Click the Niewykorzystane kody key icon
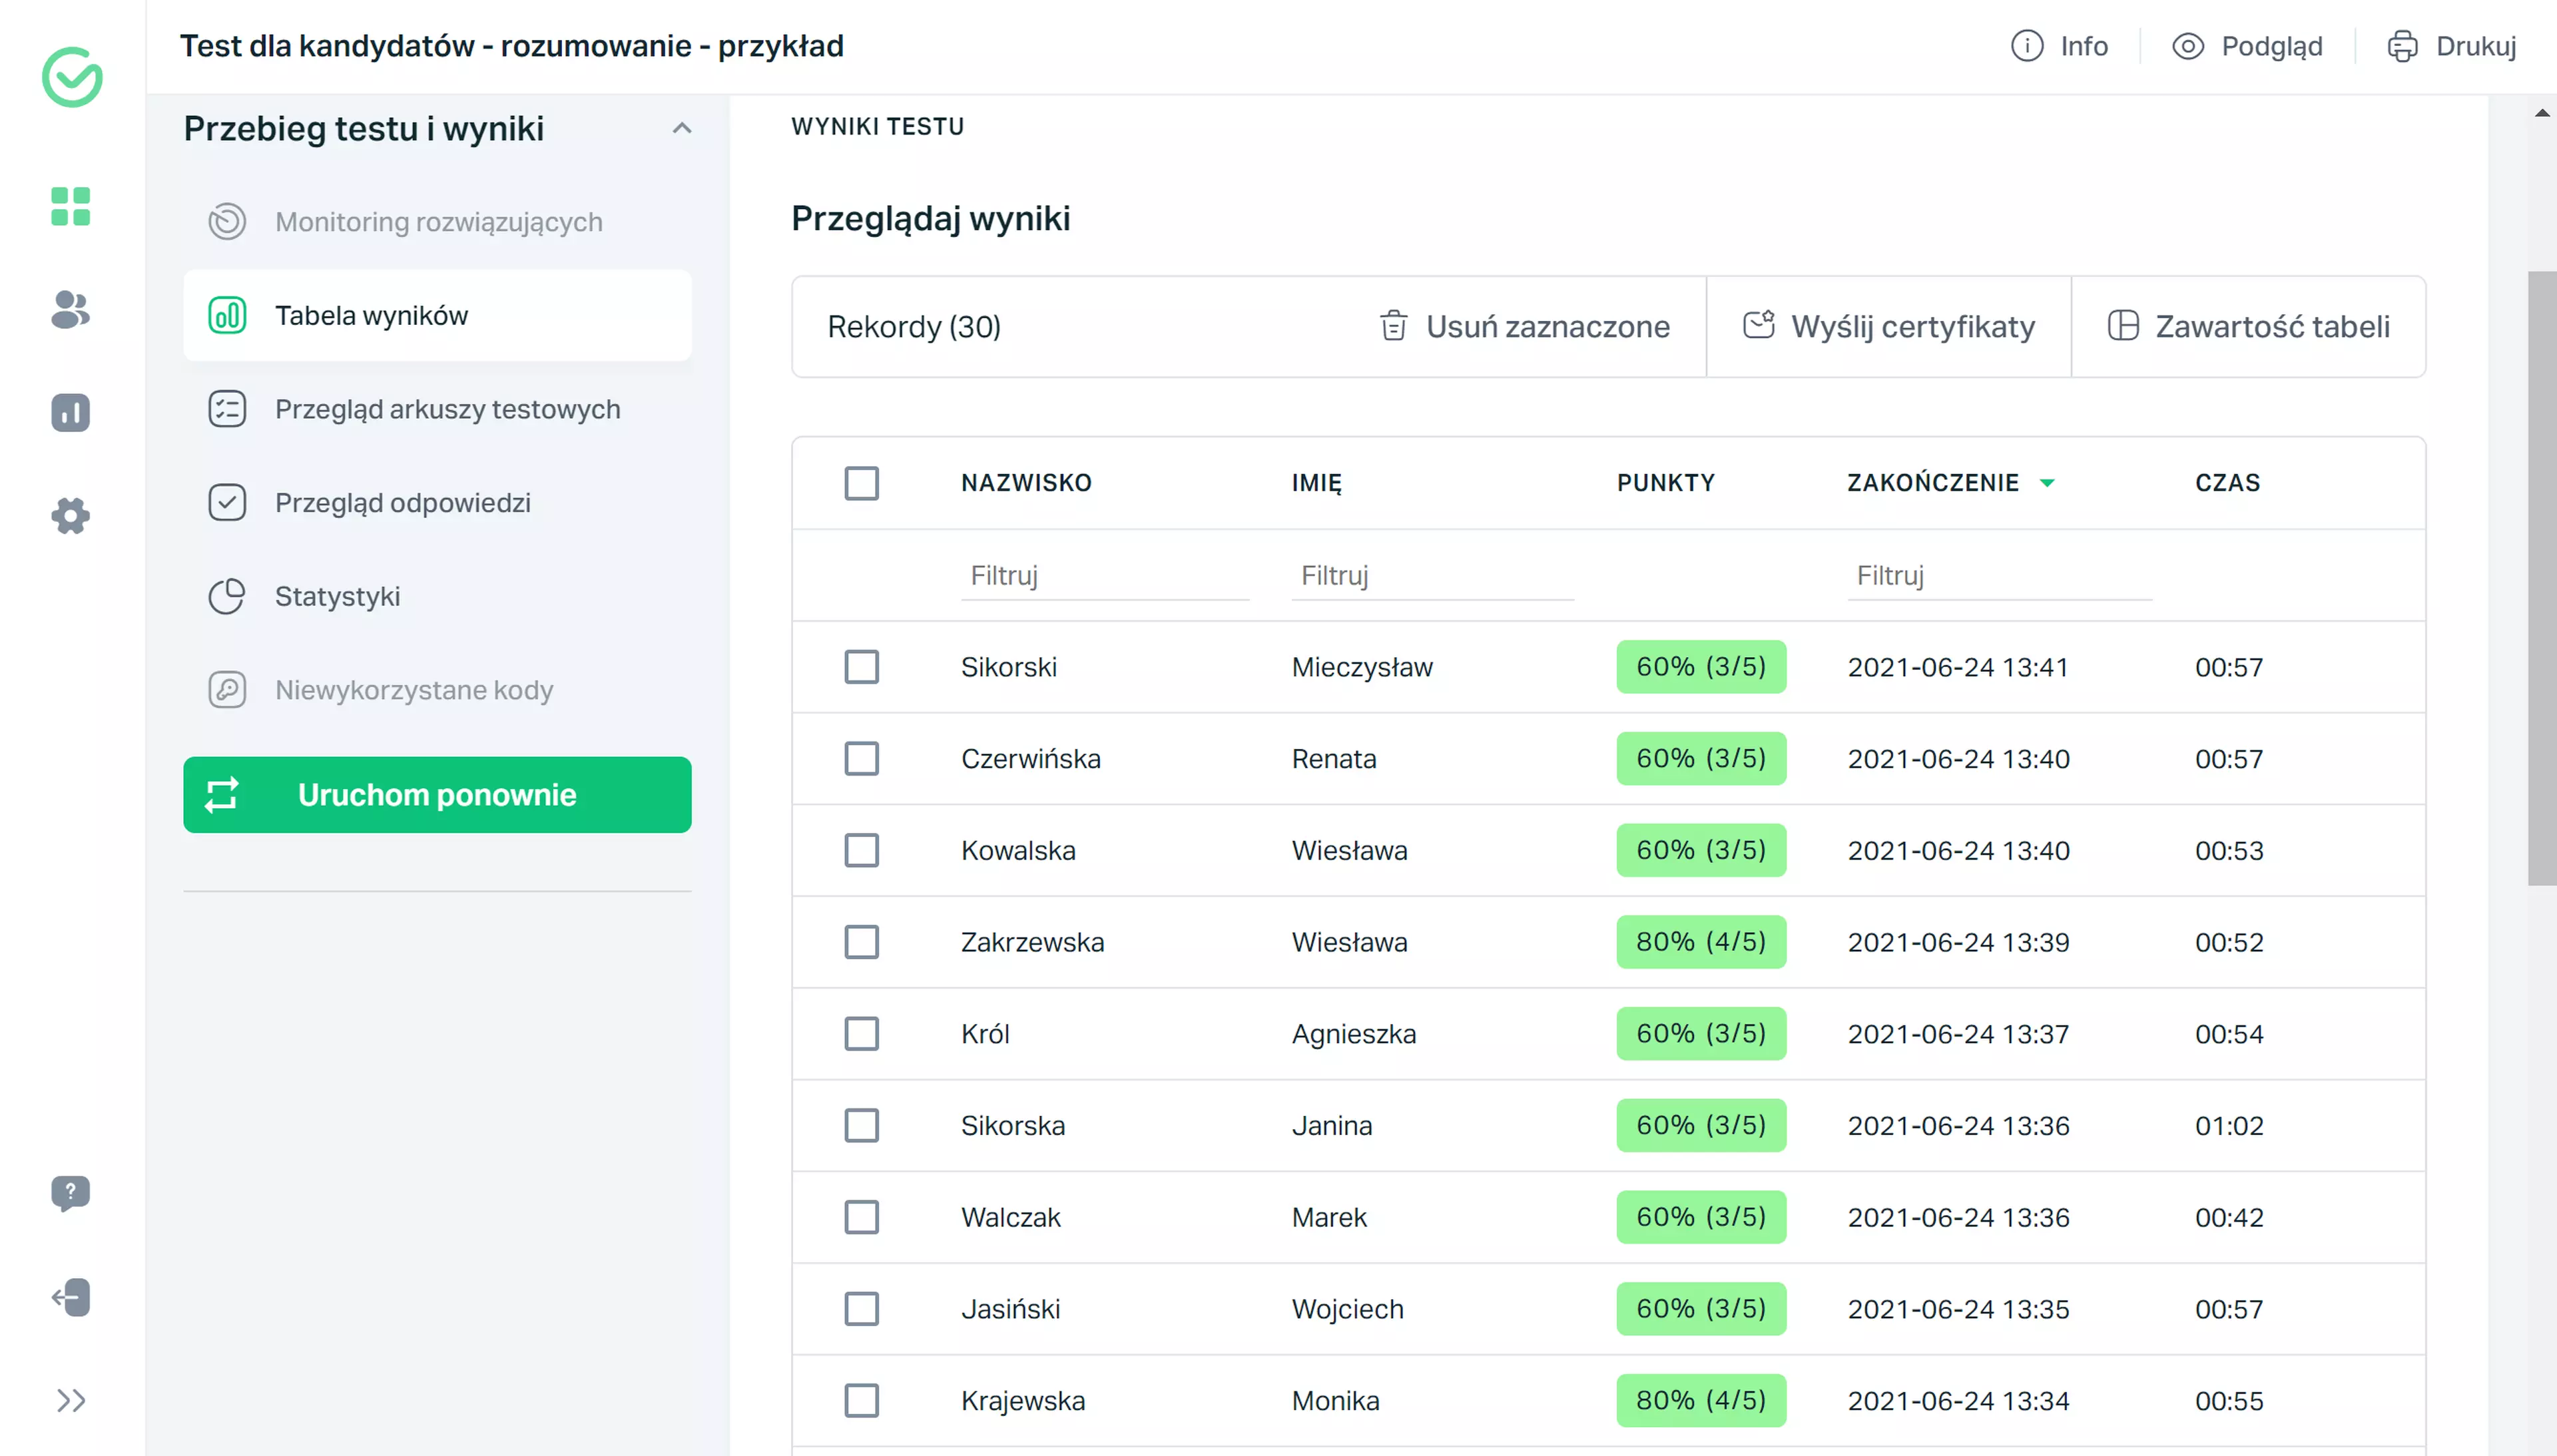The height and width of the screenshot is (1456, 2557). [227, 690]
